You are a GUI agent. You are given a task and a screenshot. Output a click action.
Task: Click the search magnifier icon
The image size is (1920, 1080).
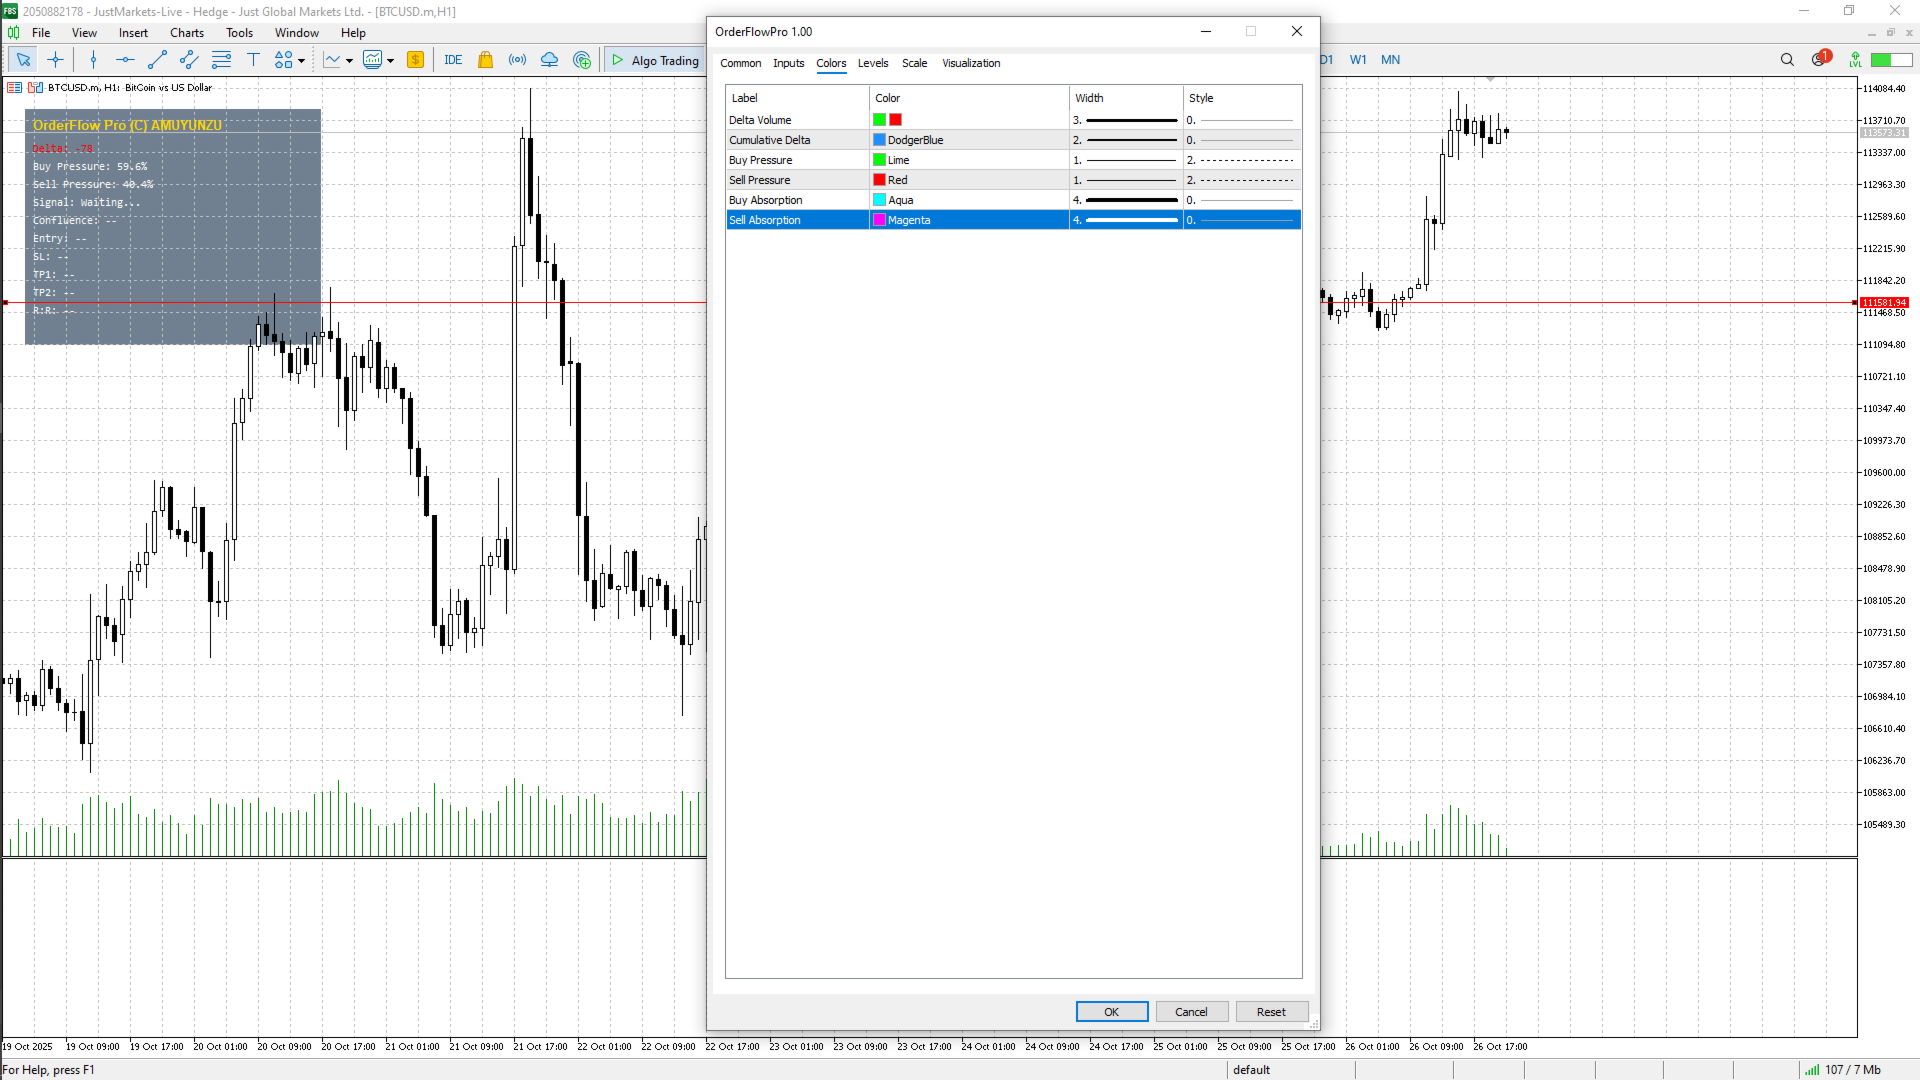coord(1787,60)
